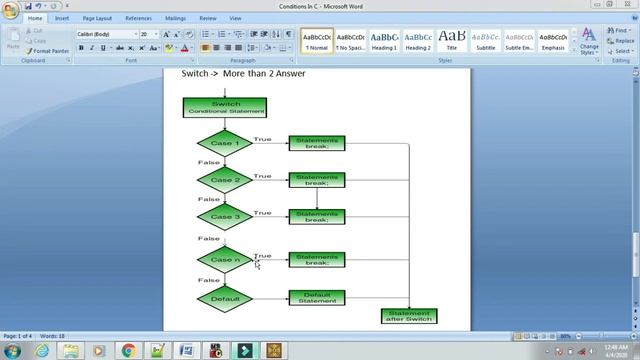
Task: Open the Word help icon
Action: [x=635, y=18]
